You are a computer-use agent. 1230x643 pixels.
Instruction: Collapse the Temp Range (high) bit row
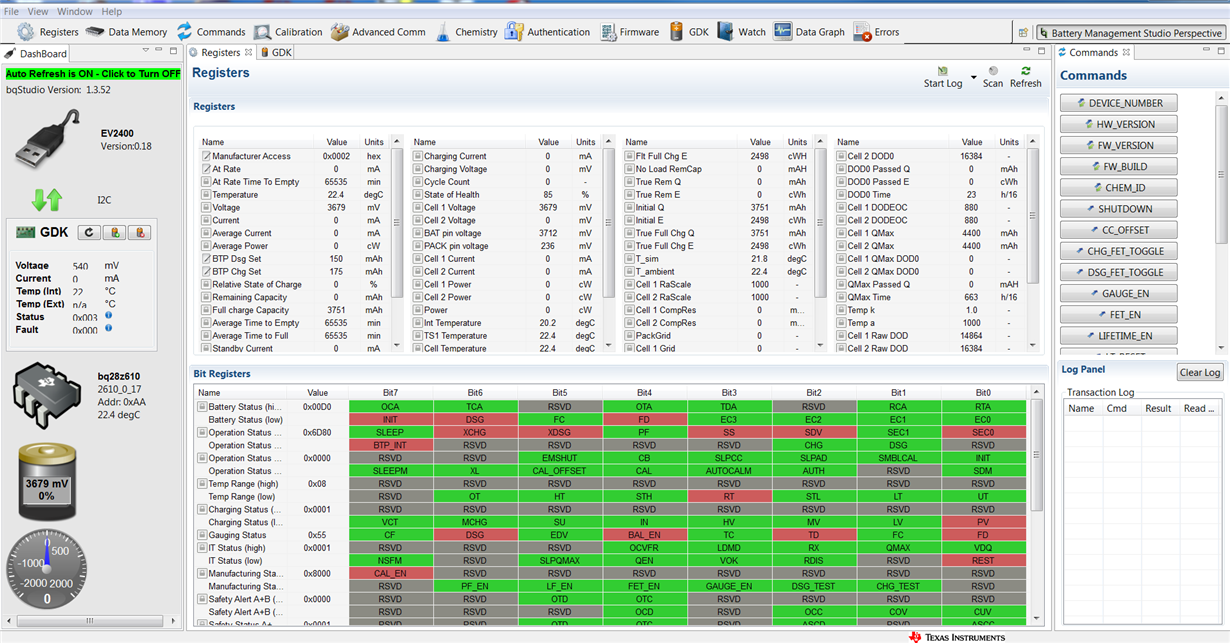[202, 484]
